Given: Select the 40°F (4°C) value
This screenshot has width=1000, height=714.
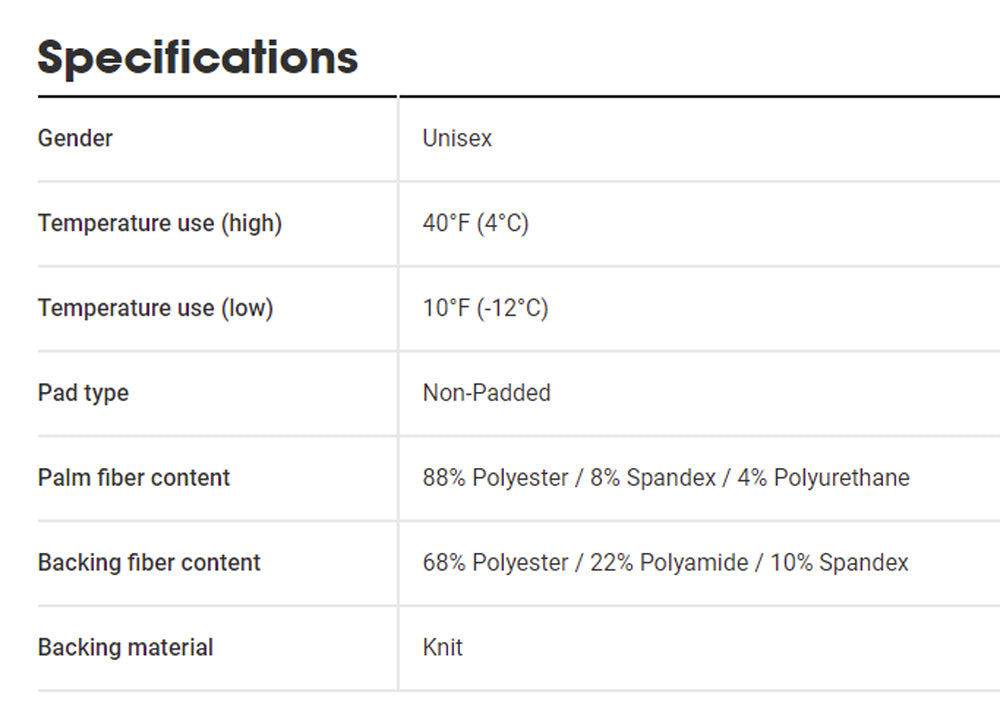Looking at the screenshot, I should [475, 223].
